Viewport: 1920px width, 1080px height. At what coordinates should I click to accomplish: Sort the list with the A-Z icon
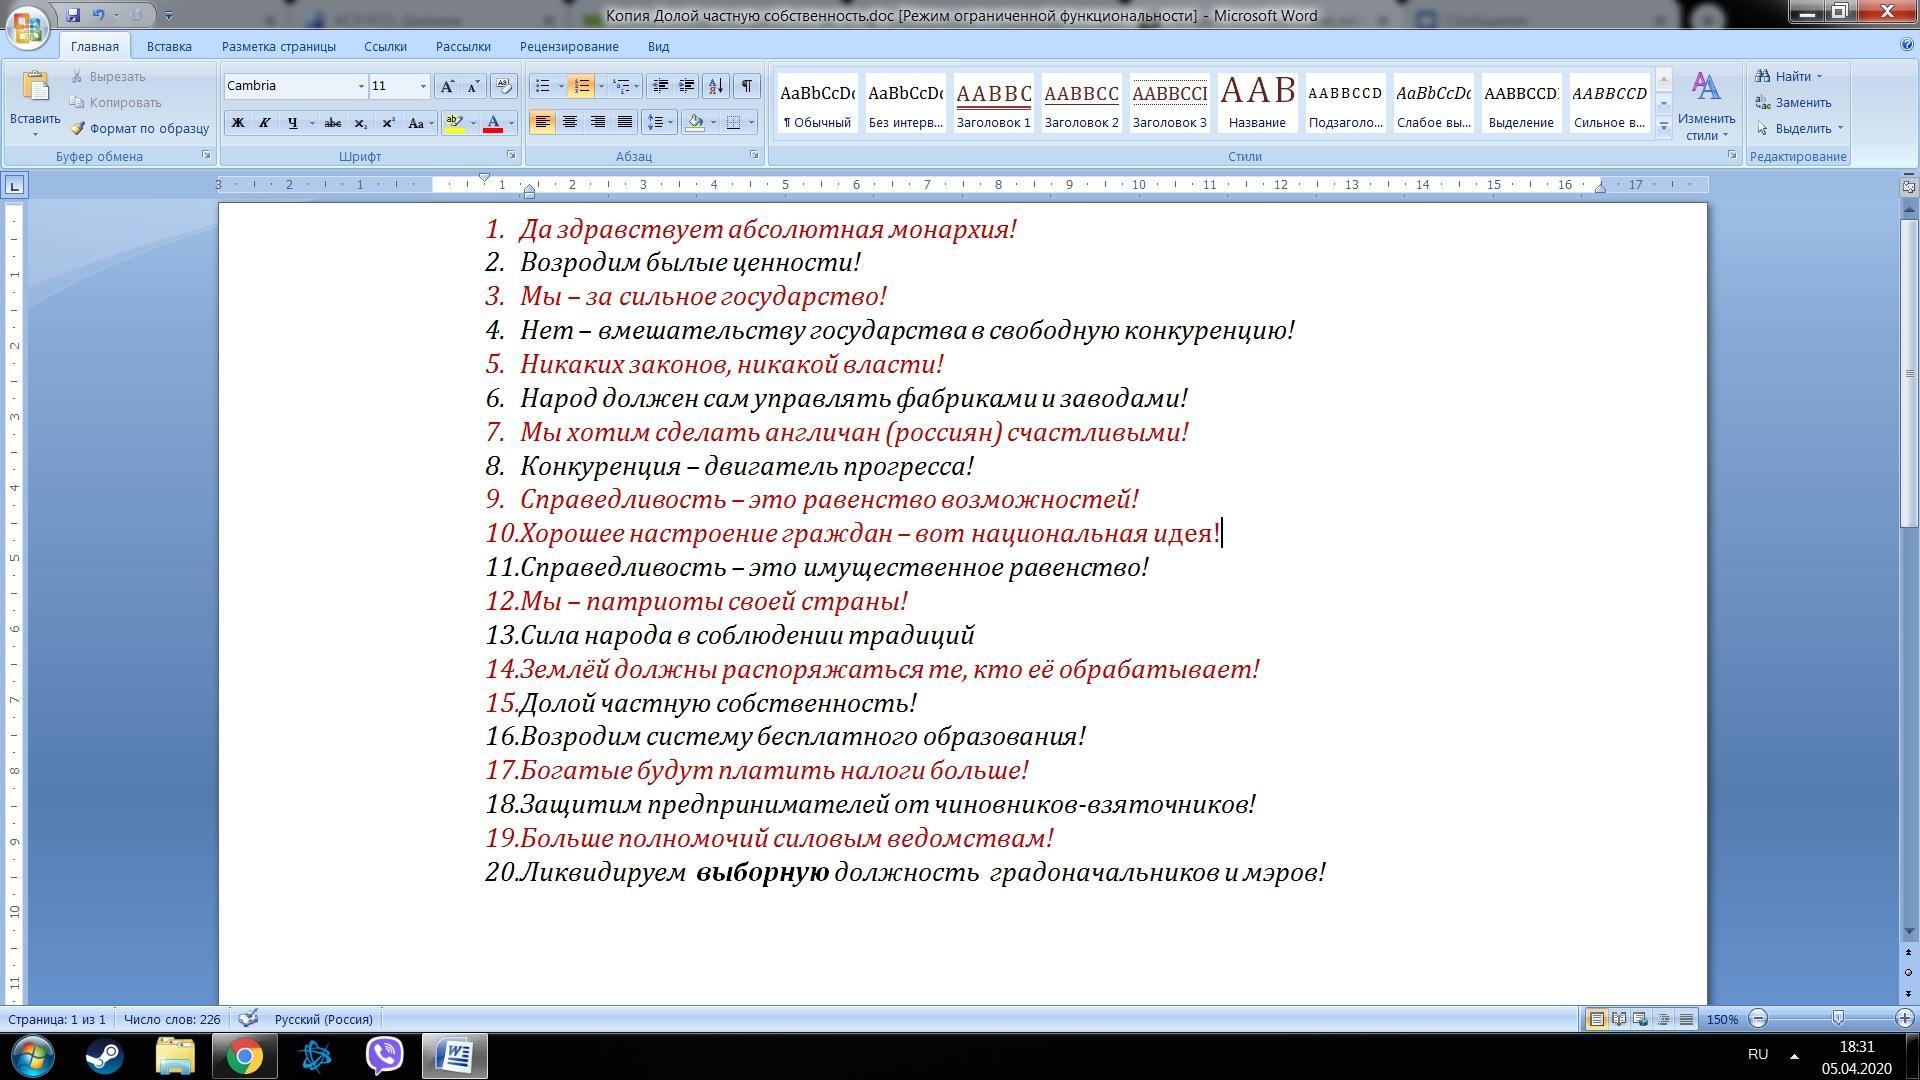(715, 86)
